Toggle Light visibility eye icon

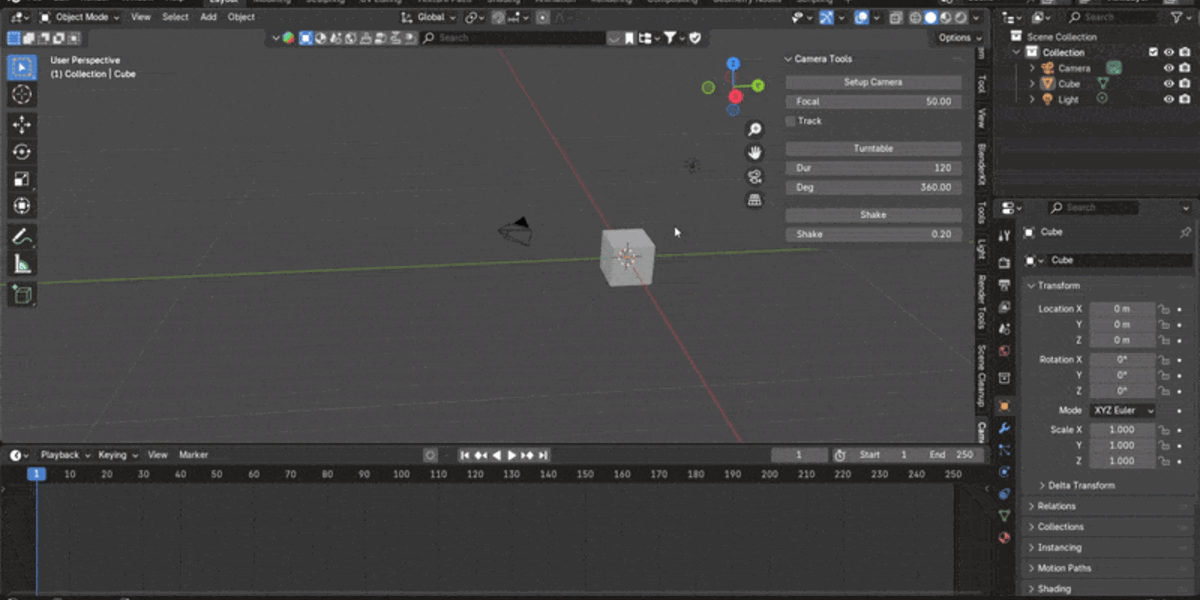[1168, 99]
